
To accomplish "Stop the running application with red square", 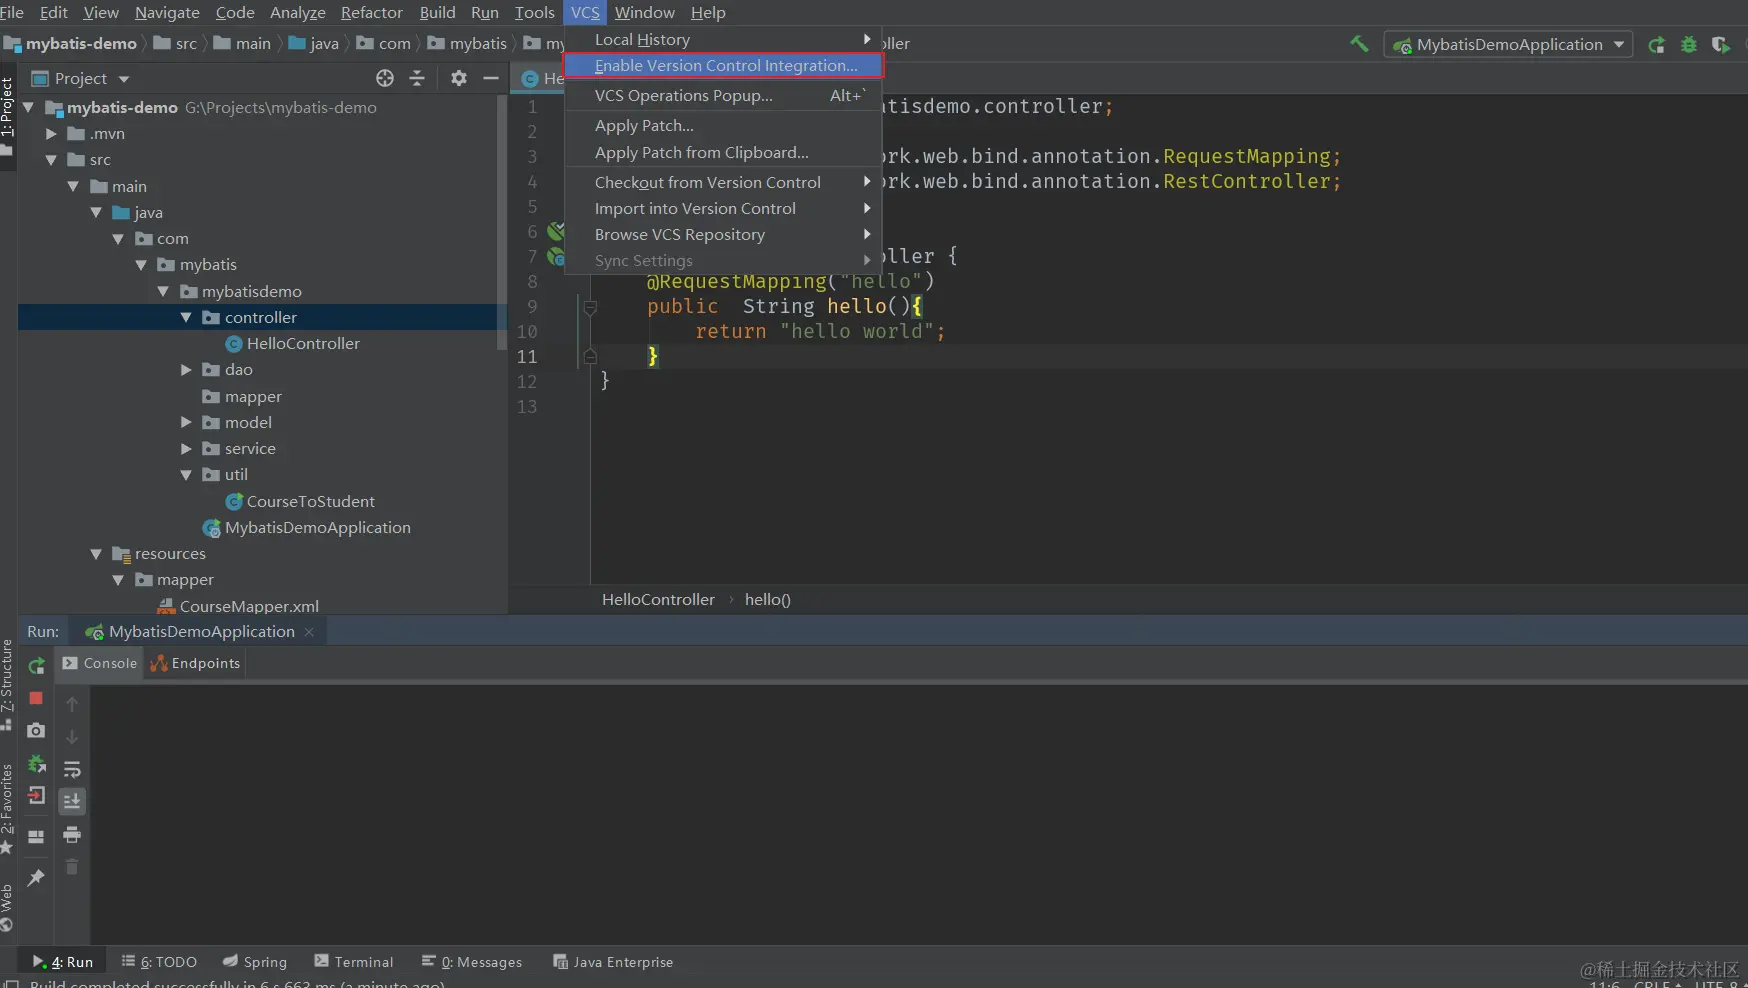I will 36,698.
